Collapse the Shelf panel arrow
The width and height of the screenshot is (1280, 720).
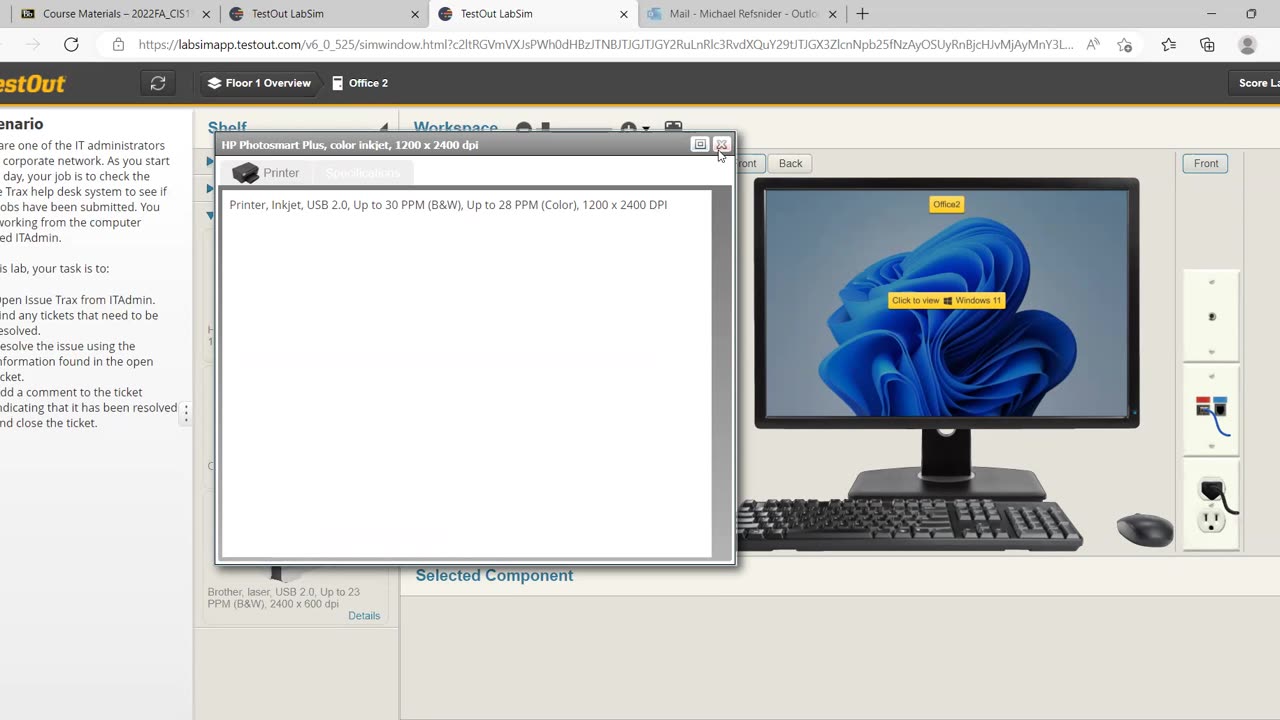click(x=383, y=128)
